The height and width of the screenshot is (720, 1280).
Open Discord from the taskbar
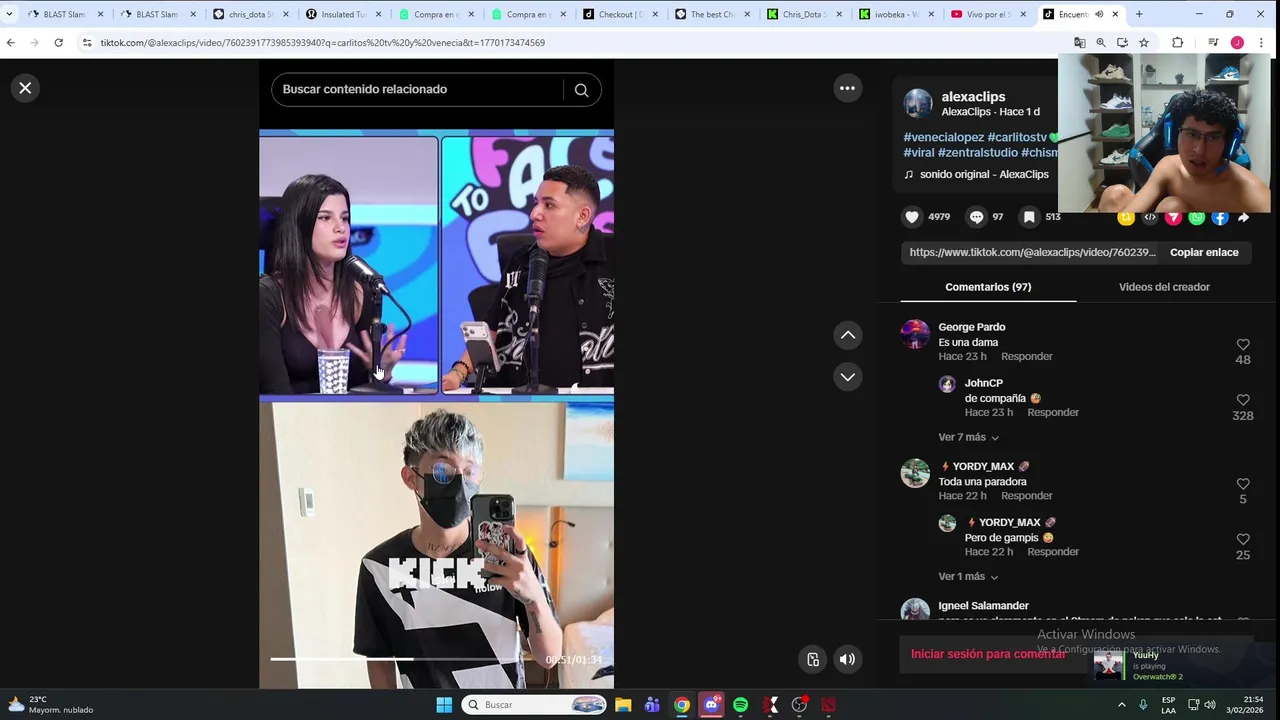[711, 705]
